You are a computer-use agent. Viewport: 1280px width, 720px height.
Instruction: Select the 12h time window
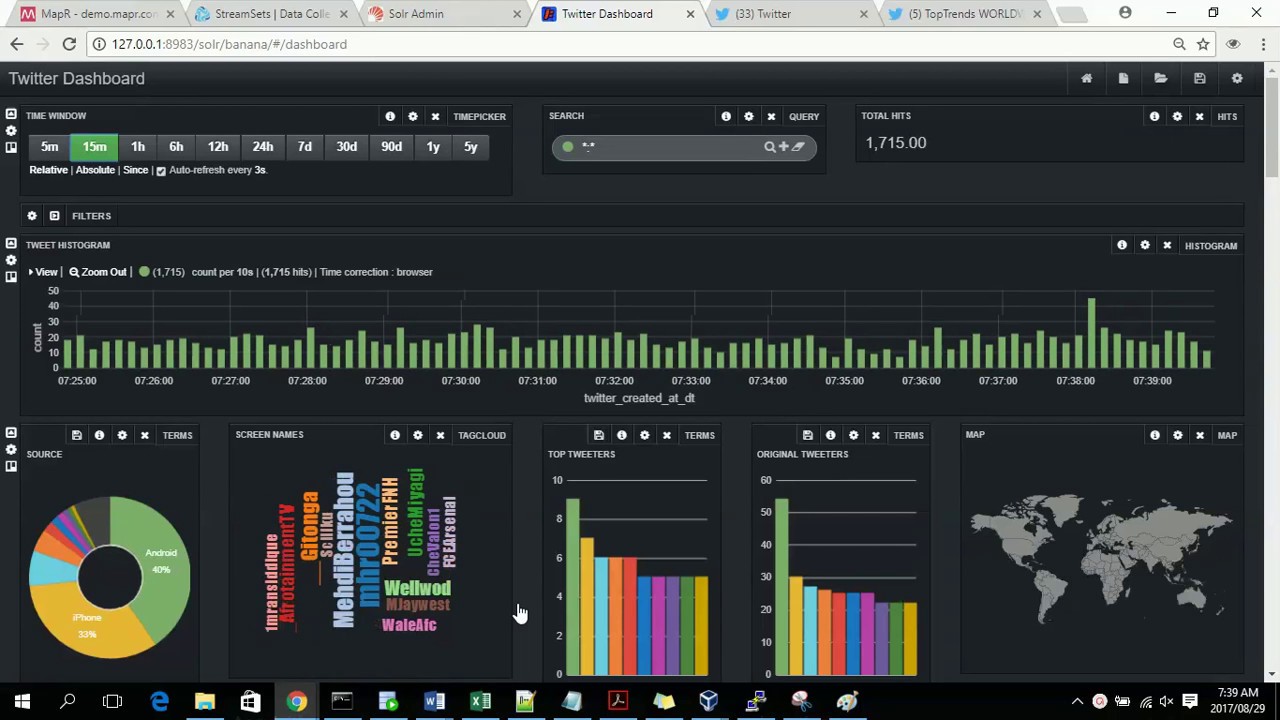click(218, 147)
